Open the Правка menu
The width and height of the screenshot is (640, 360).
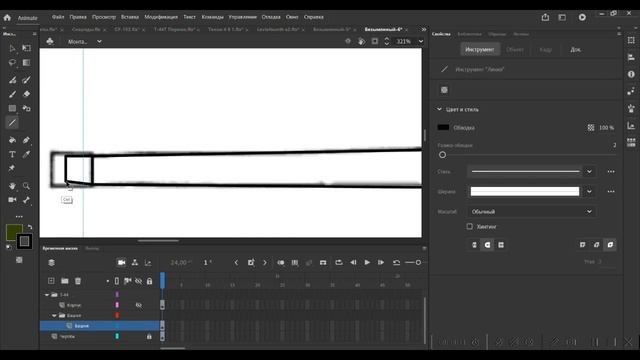tap(78, 17)
